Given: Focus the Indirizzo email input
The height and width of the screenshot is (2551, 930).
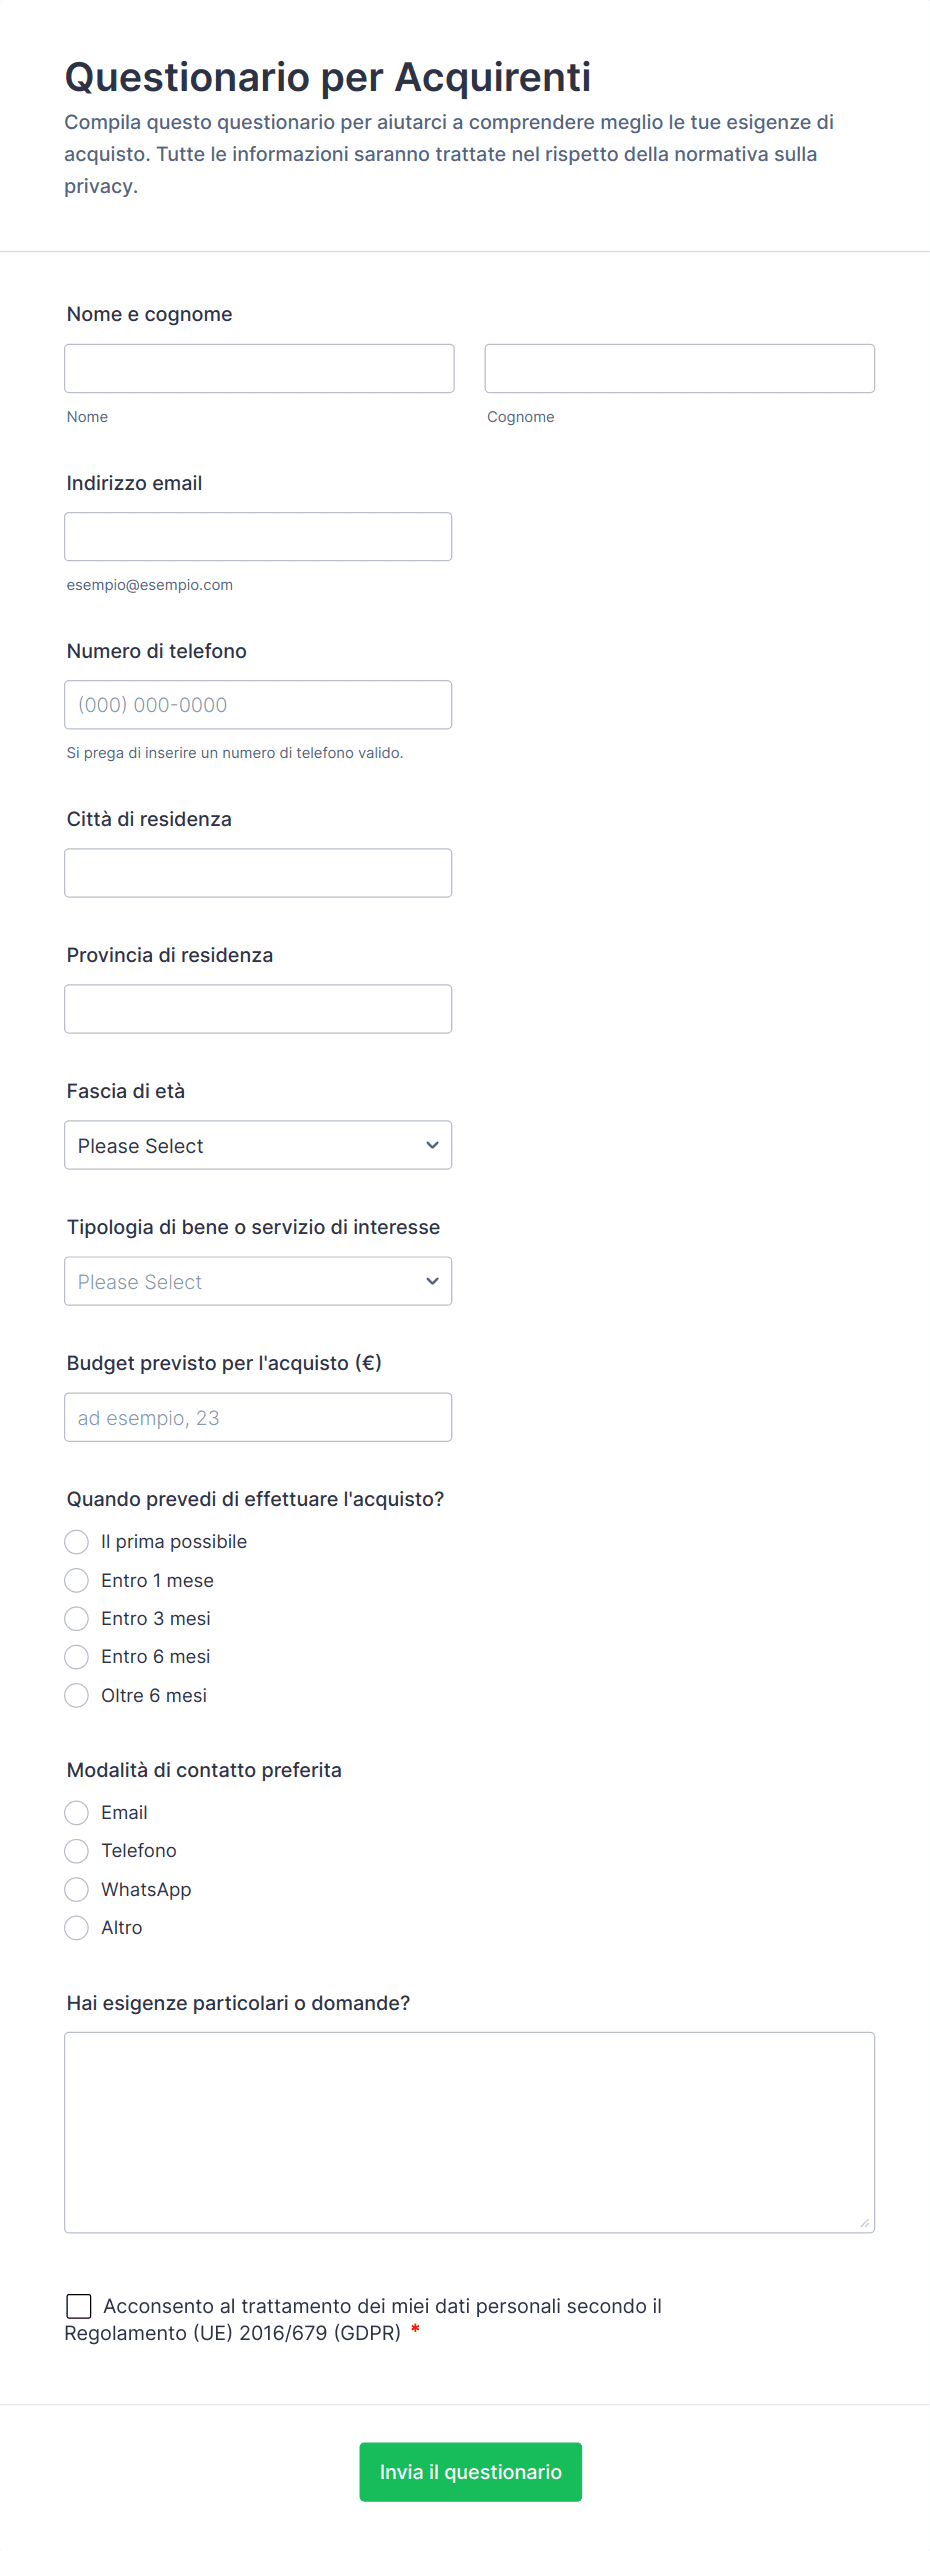Looking at the screenshot, I should 258,537.
